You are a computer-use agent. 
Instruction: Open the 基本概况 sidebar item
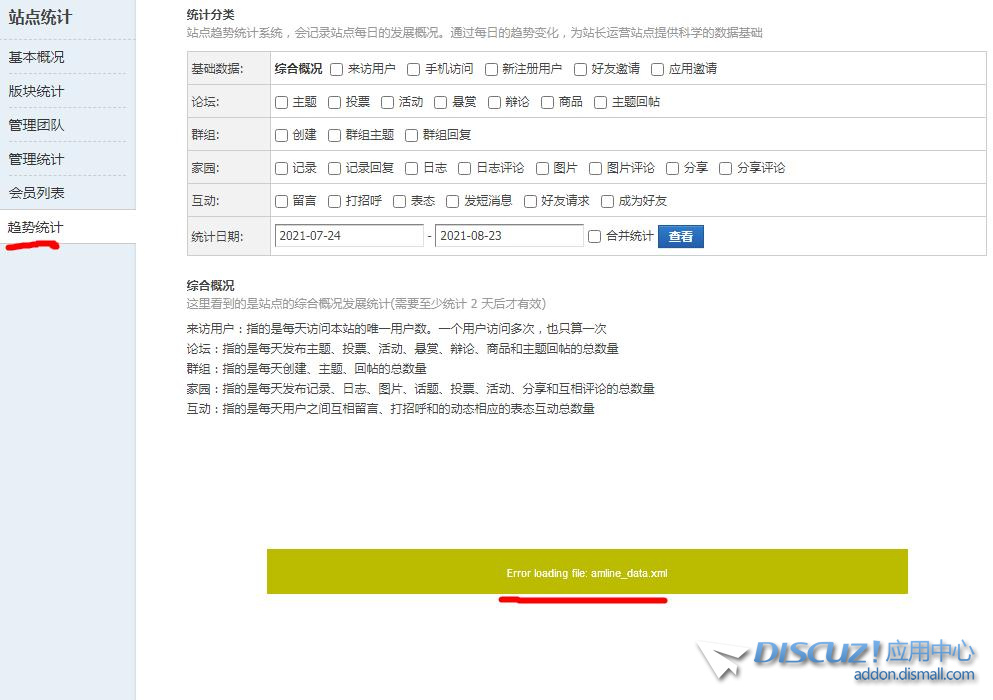tap(37, 57)
